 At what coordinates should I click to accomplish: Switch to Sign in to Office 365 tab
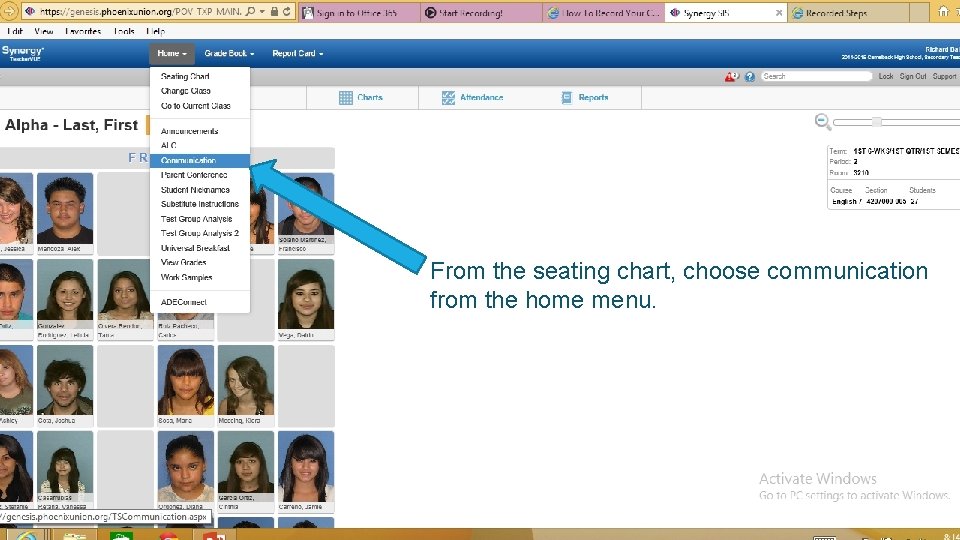(360, 12)
